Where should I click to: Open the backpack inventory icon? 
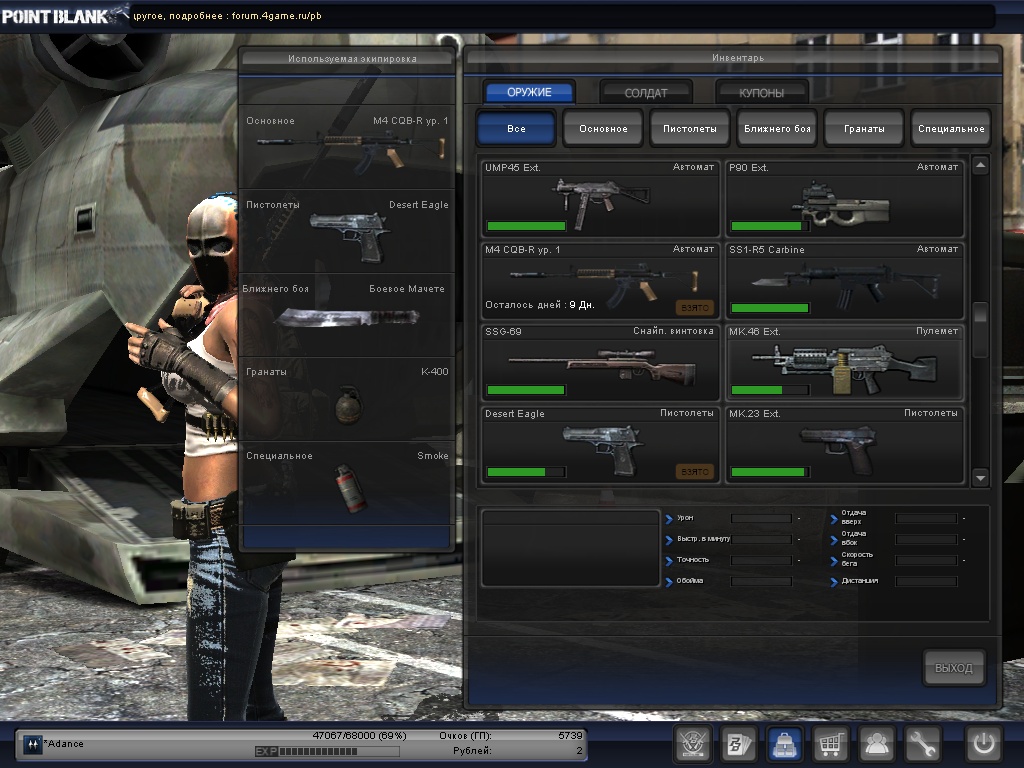(784, 744)
